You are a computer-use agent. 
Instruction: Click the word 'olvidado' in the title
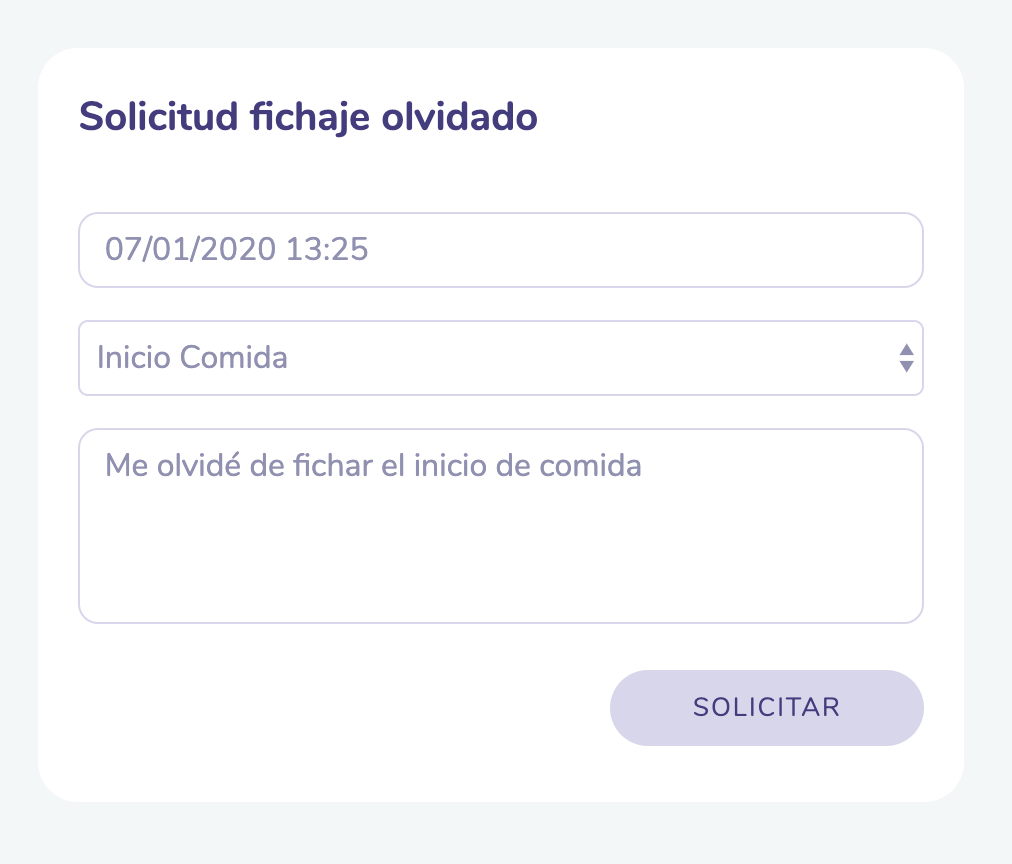[475, 117]
